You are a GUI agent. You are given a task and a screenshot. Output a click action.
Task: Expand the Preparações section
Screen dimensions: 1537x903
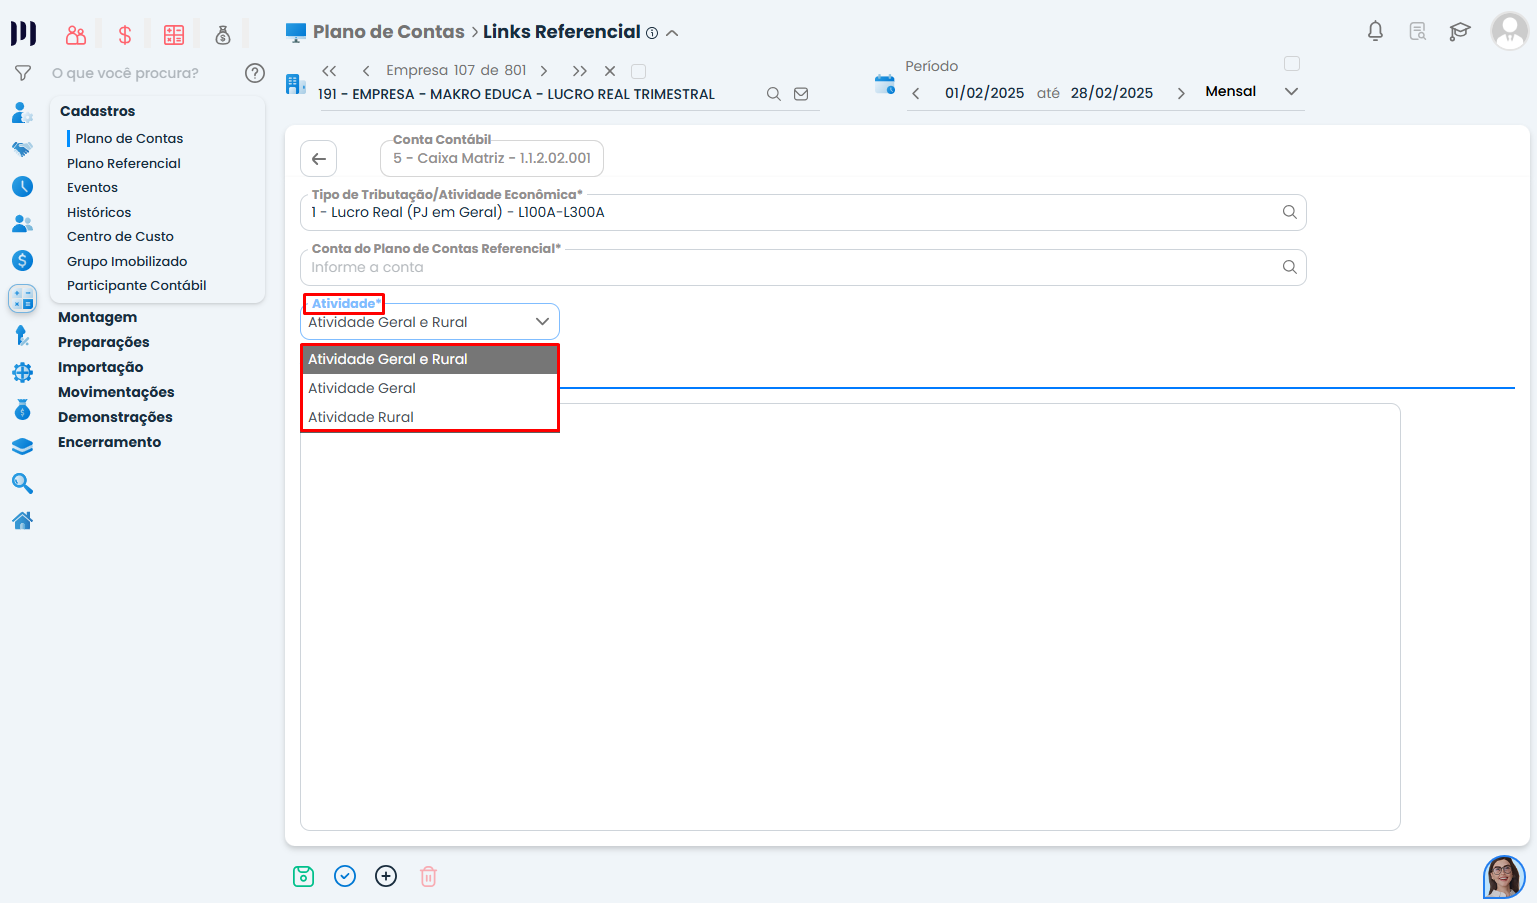[104, 342]
